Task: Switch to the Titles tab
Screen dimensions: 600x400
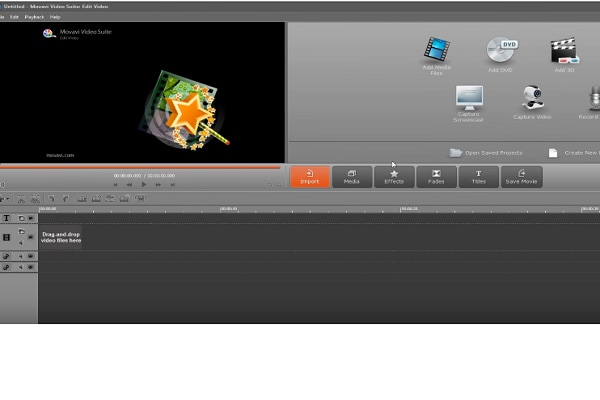Action: click(479, 177)
